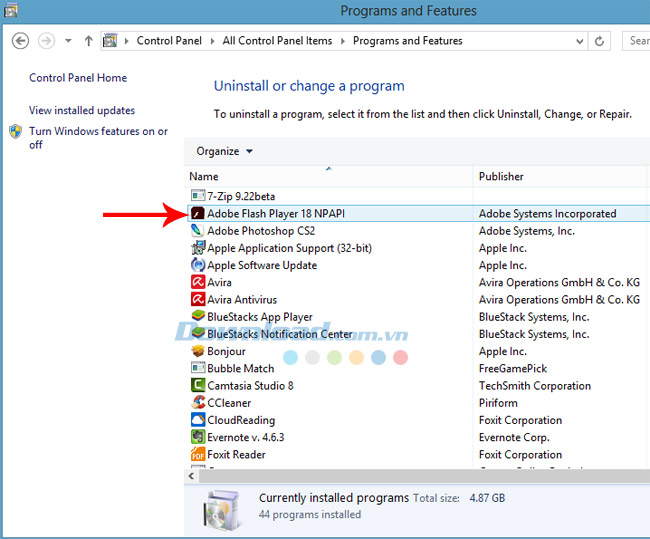Select the Avira Antivirus red icon

198,300
